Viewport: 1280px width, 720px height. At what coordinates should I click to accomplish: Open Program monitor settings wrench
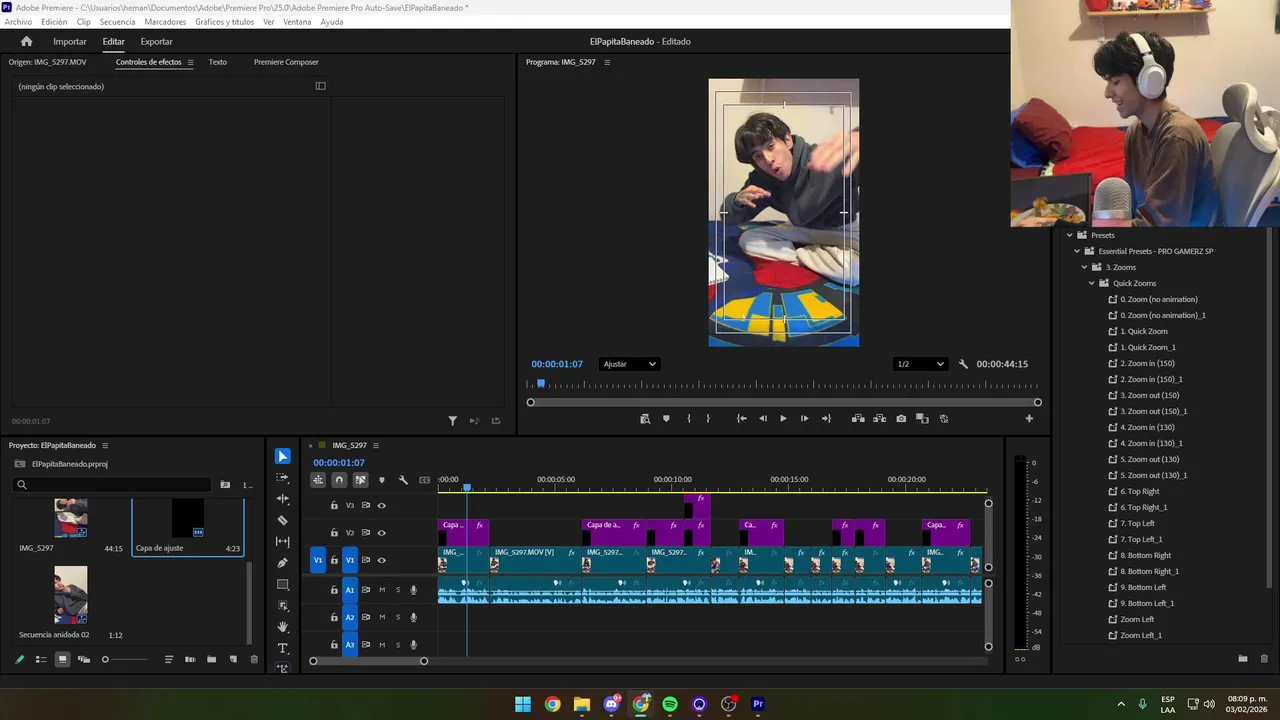point(963,364)
